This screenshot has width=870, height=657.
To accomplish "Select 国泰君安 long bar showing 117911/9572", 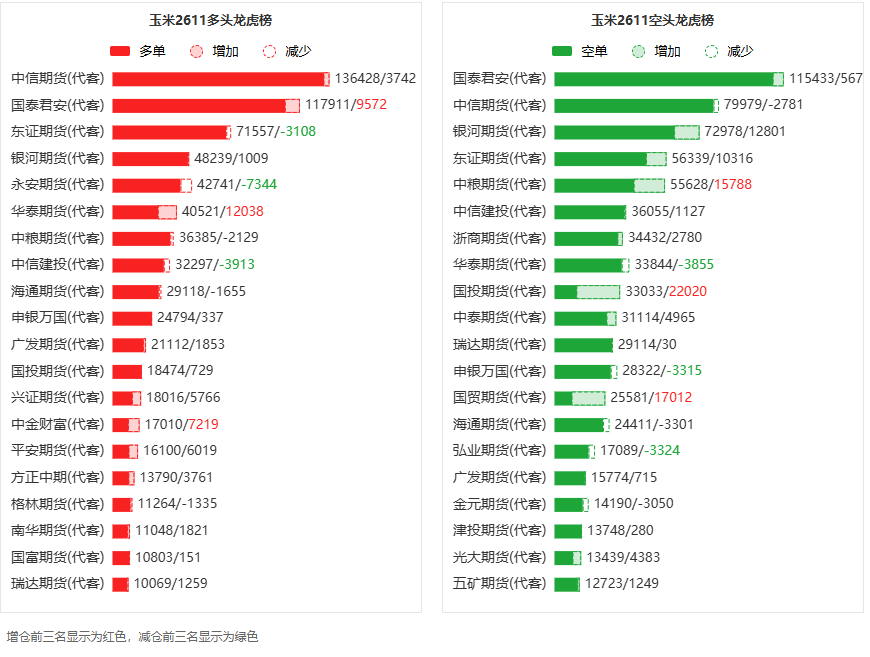I will tap(206, 105).
